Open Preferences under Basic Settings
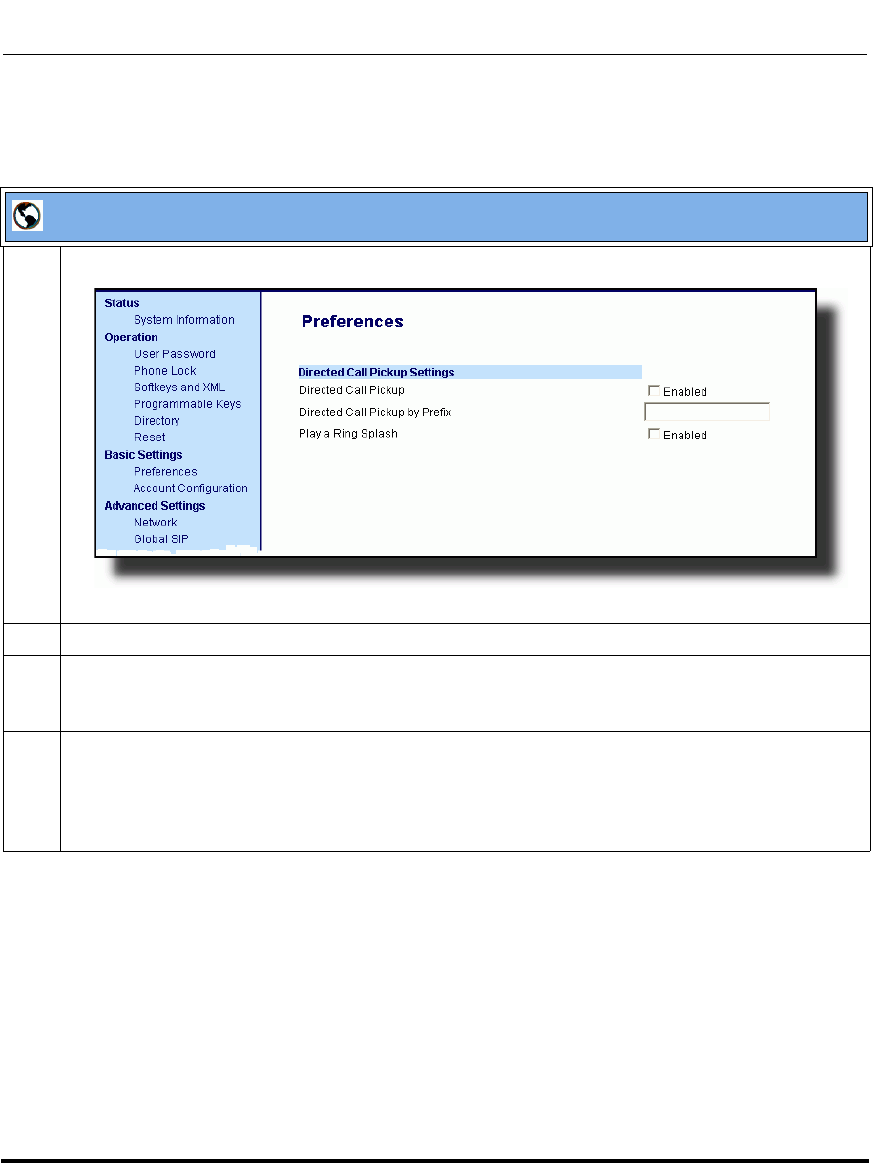This screenshot has width=873, height=1163. point(165,472)
